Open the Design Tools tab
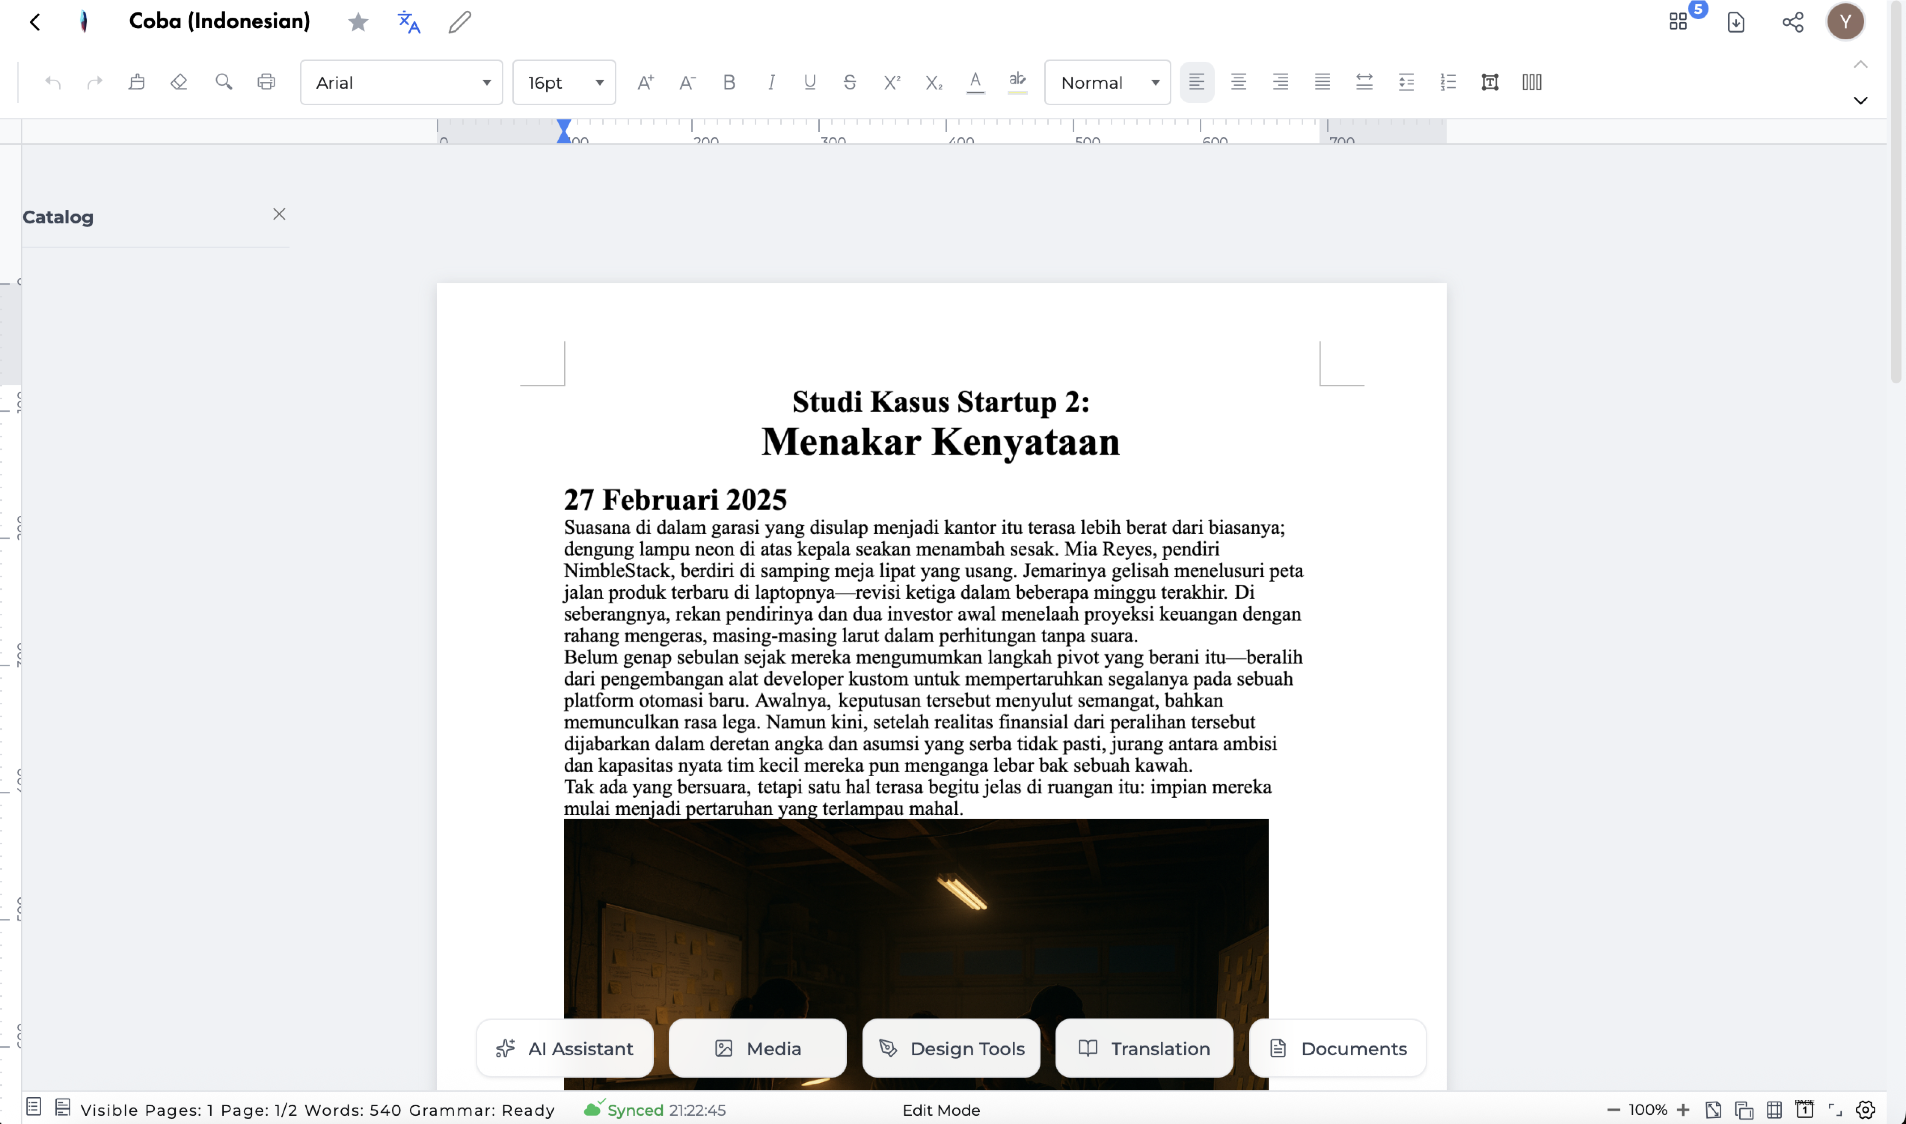 point(951,1048)
